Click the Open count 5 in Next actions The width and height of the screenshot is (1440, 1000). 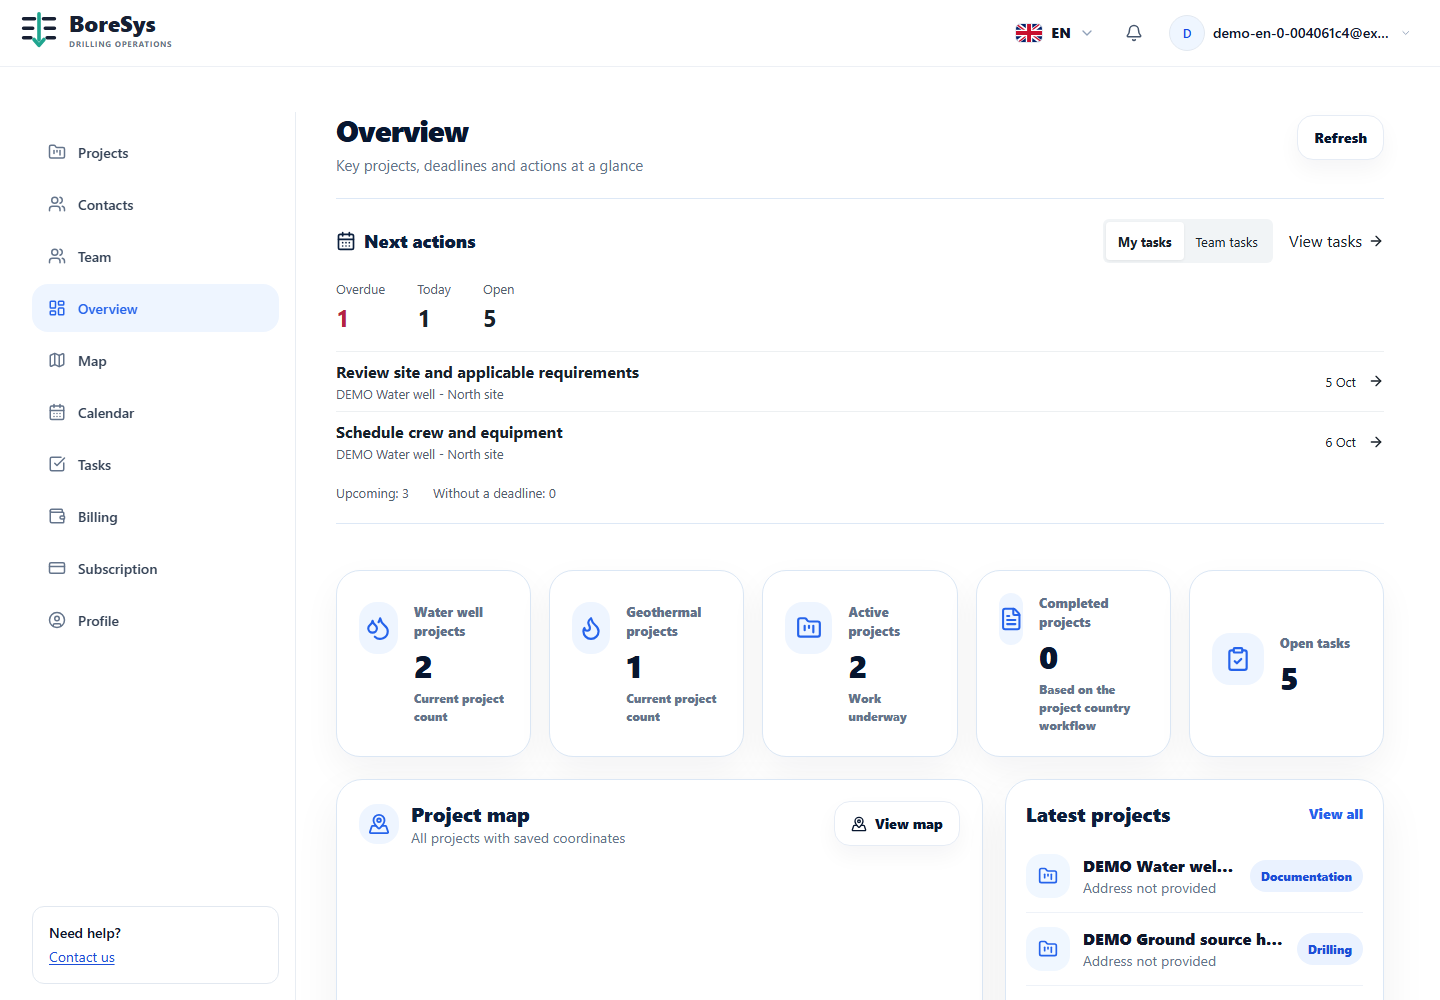(x=490, y=318)
